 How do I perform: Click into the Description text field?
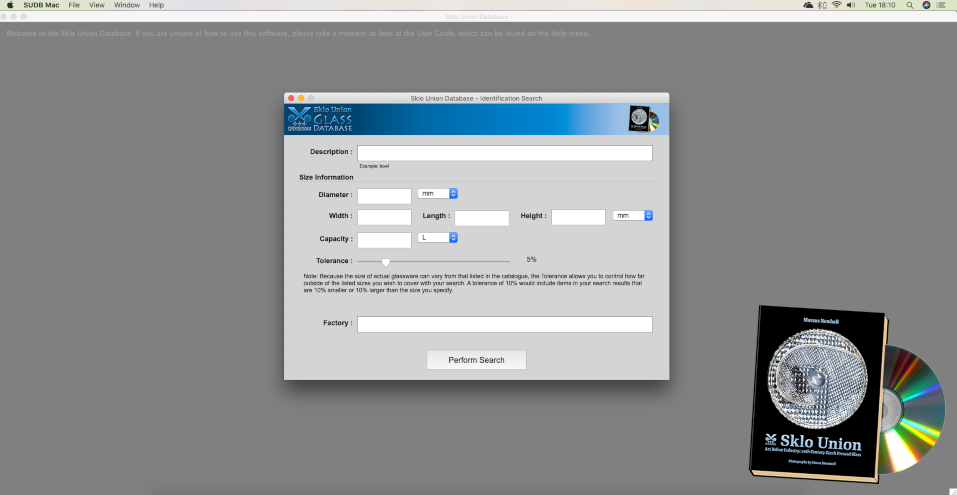pyautogui.click(x=504, y=153)
